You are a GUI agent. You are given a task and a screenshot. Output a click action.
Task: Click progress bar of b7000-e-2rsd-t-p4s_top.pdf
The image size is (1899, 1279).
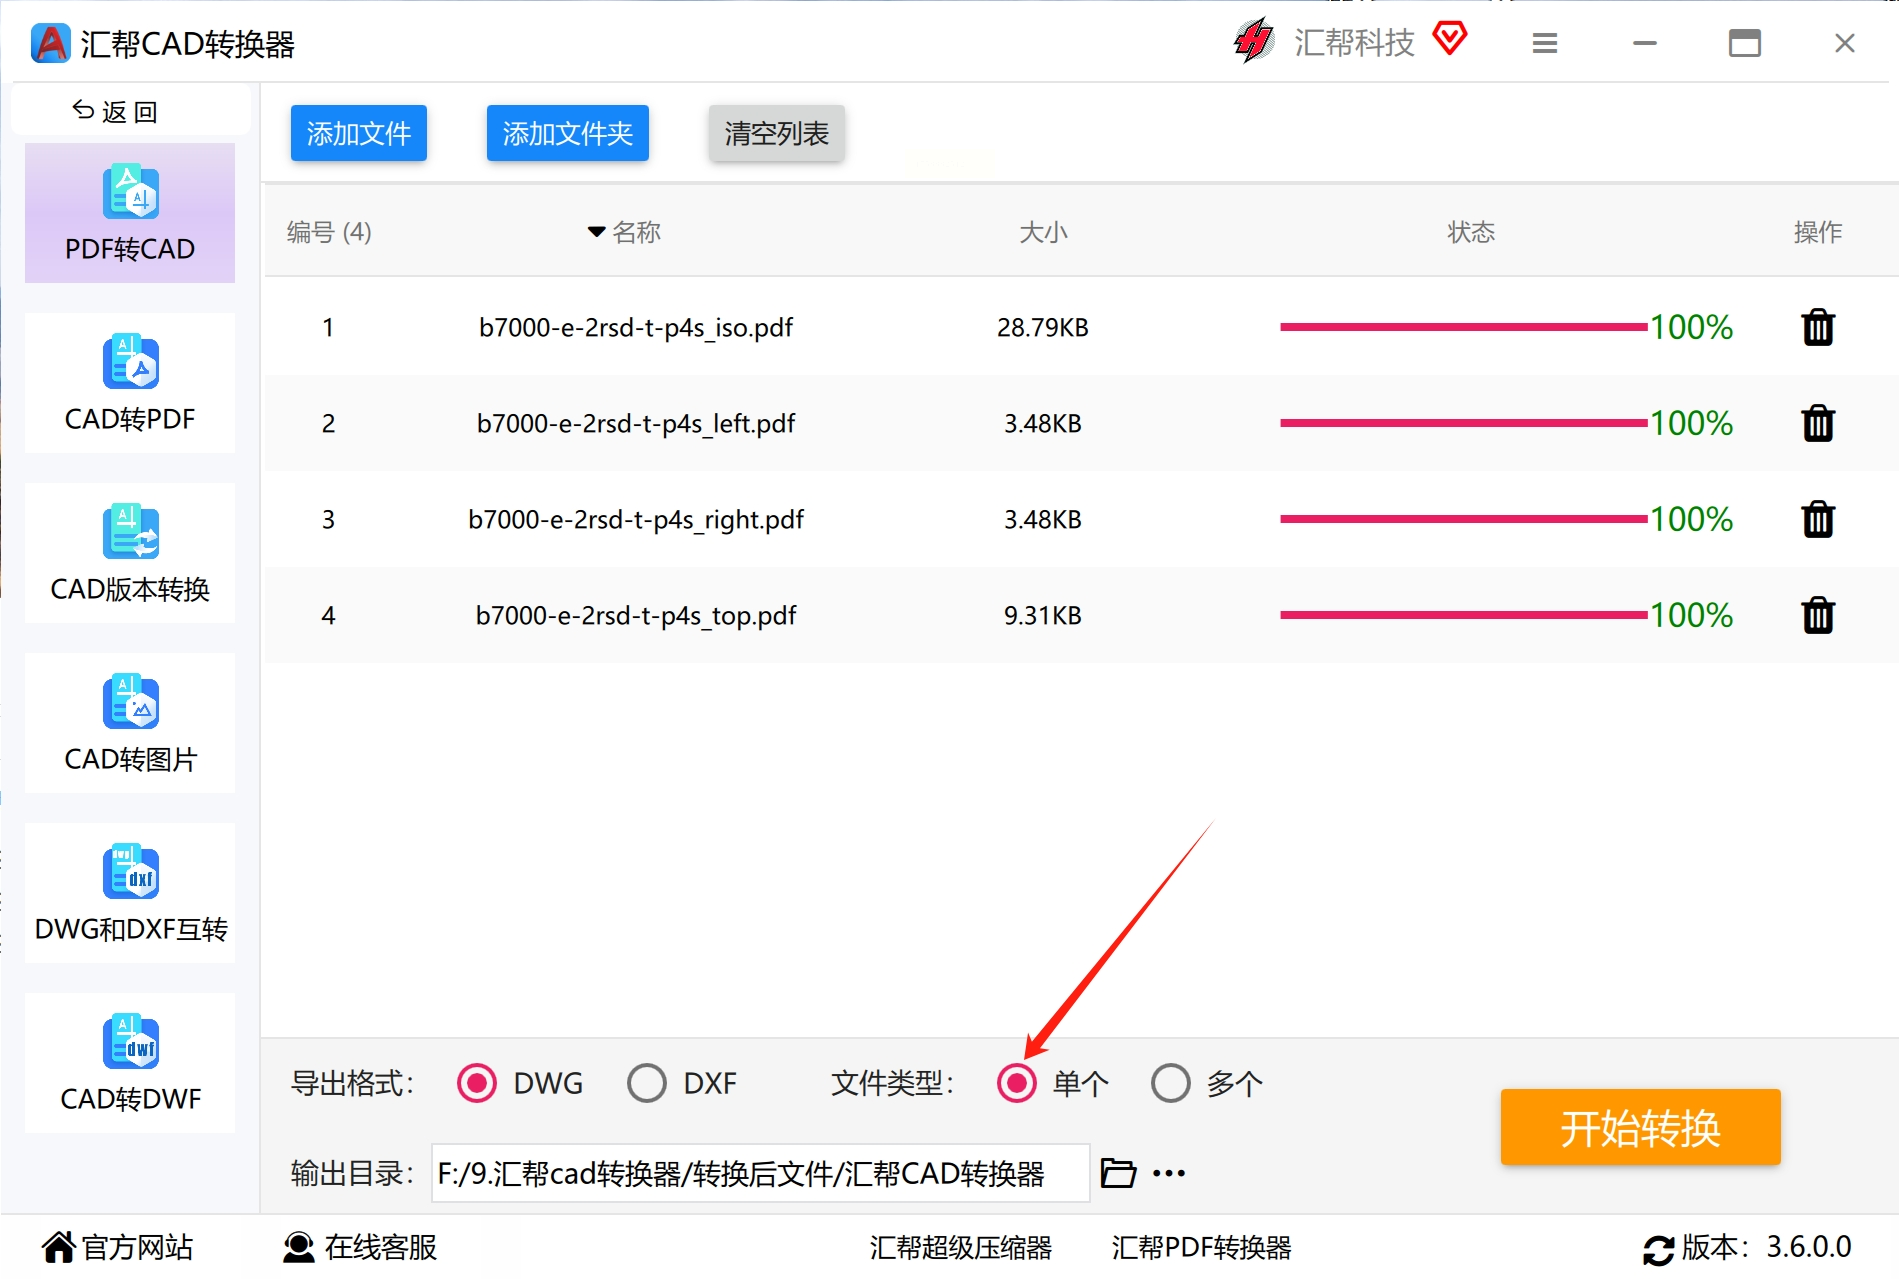pos(1464,615)
